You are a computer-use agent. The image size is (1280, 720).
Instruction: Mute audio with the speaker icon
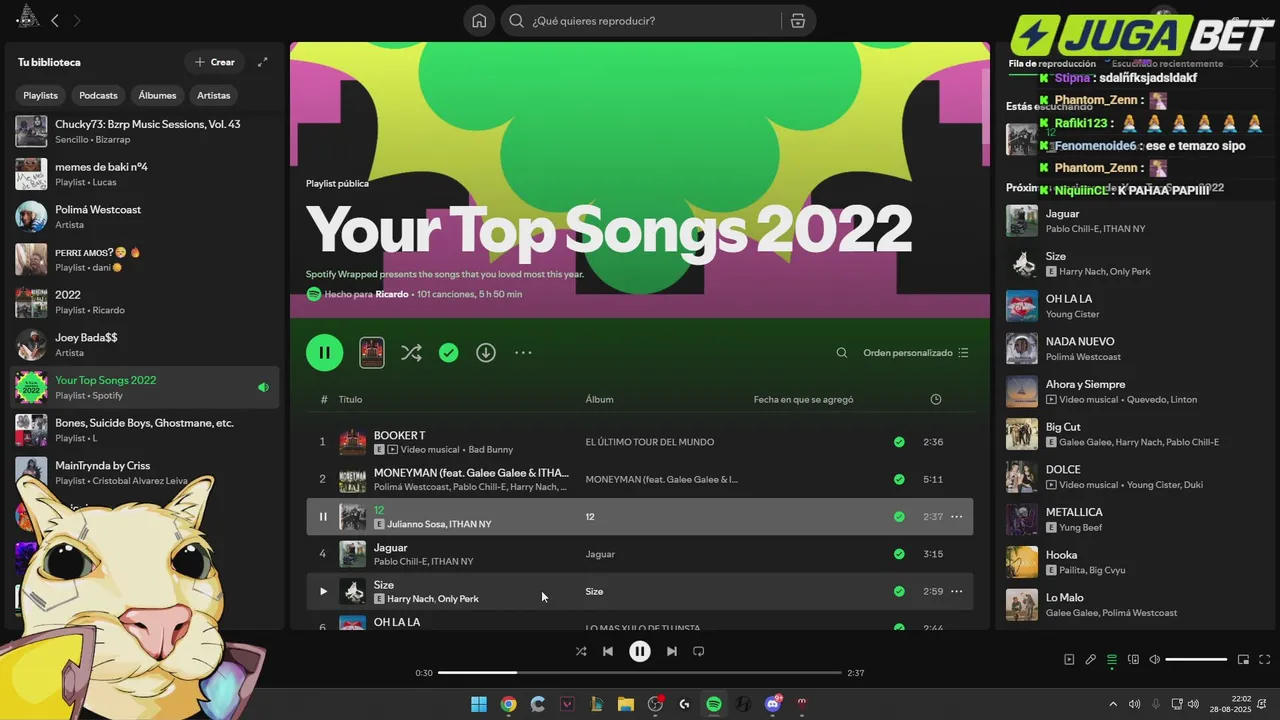click(x=1155, y=660)
